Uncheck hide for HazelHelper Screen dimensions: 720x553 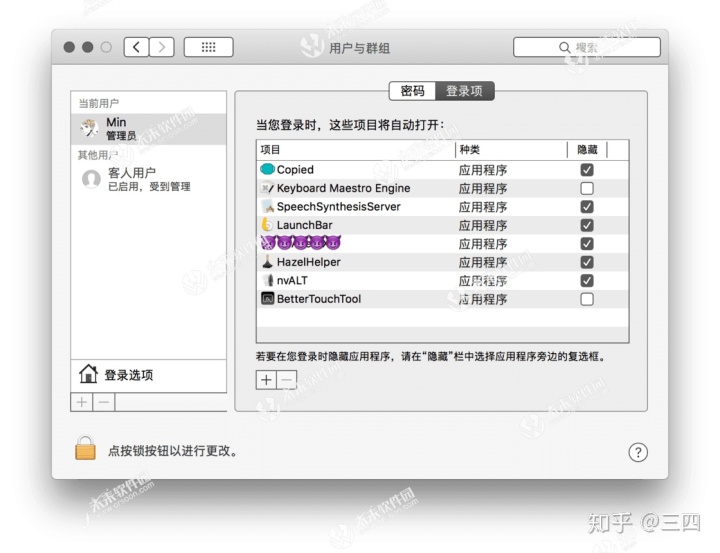[x=587, y=262]
